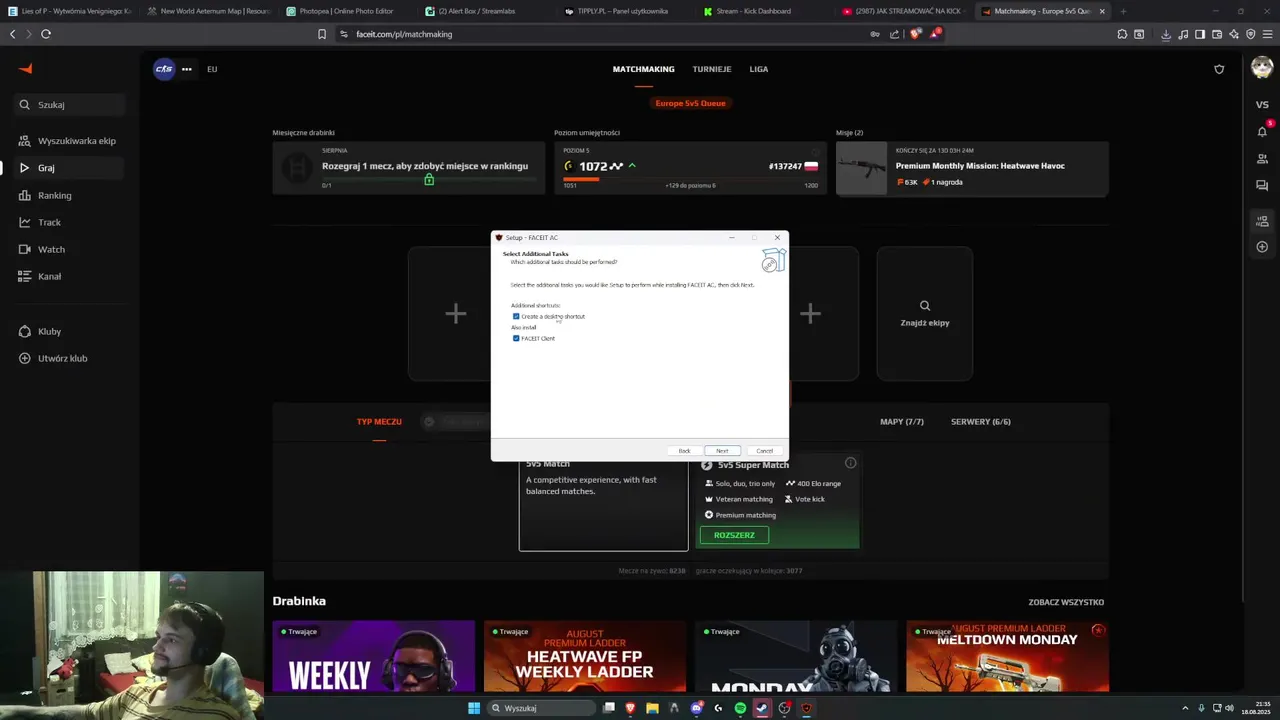Screen dimensions: 1280x720
Task: Open the SERWERY (6/6) tab
Action: [980, 422]
